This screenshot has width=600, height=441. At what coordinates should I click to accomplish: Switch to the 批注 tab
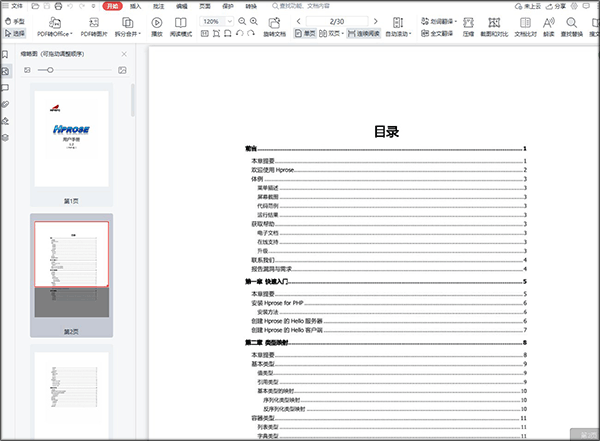158,6
